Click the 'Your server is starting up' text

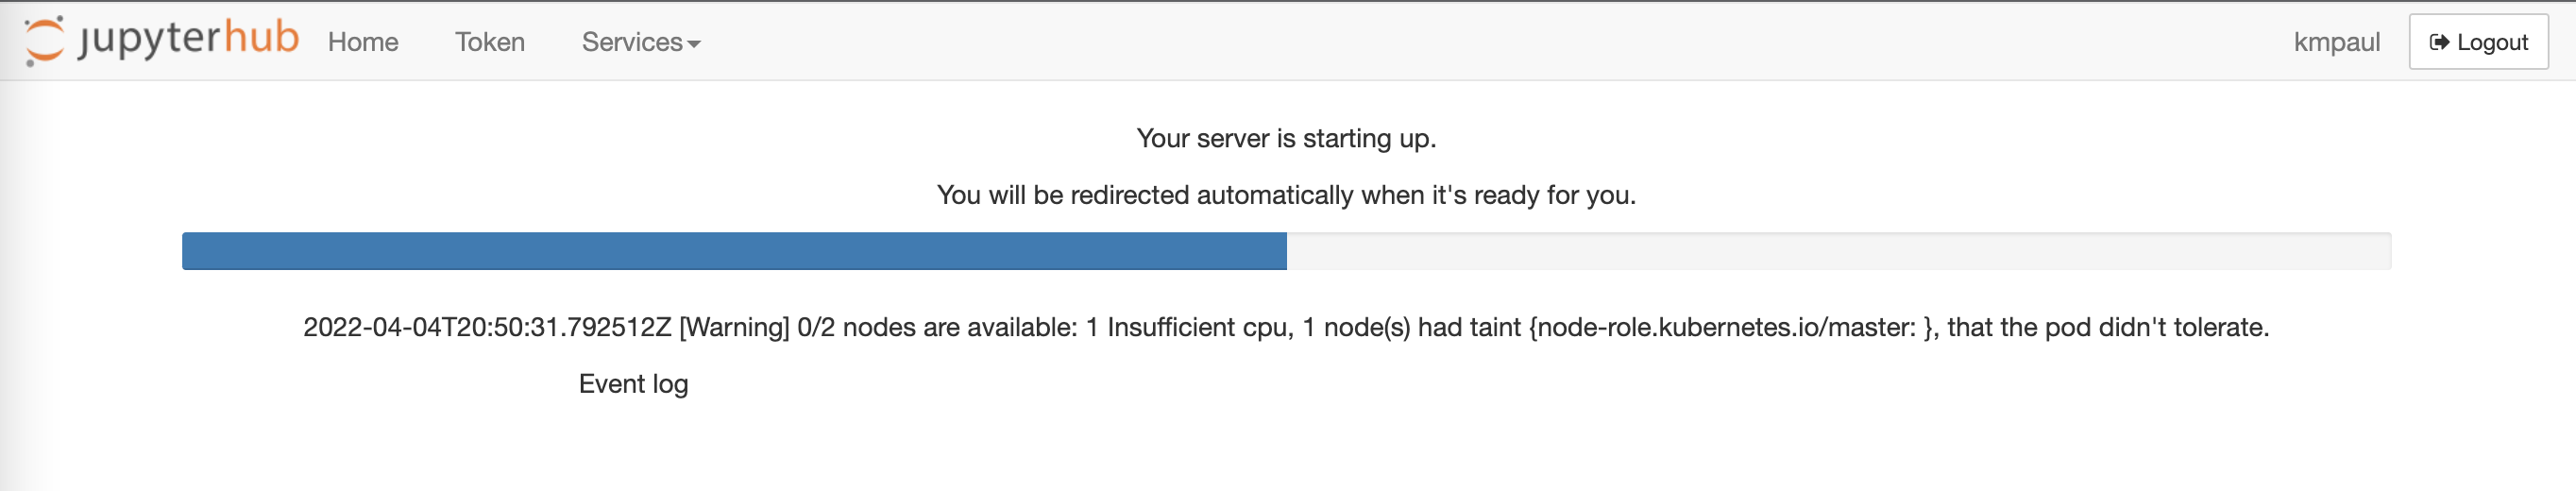[1286, 138]
